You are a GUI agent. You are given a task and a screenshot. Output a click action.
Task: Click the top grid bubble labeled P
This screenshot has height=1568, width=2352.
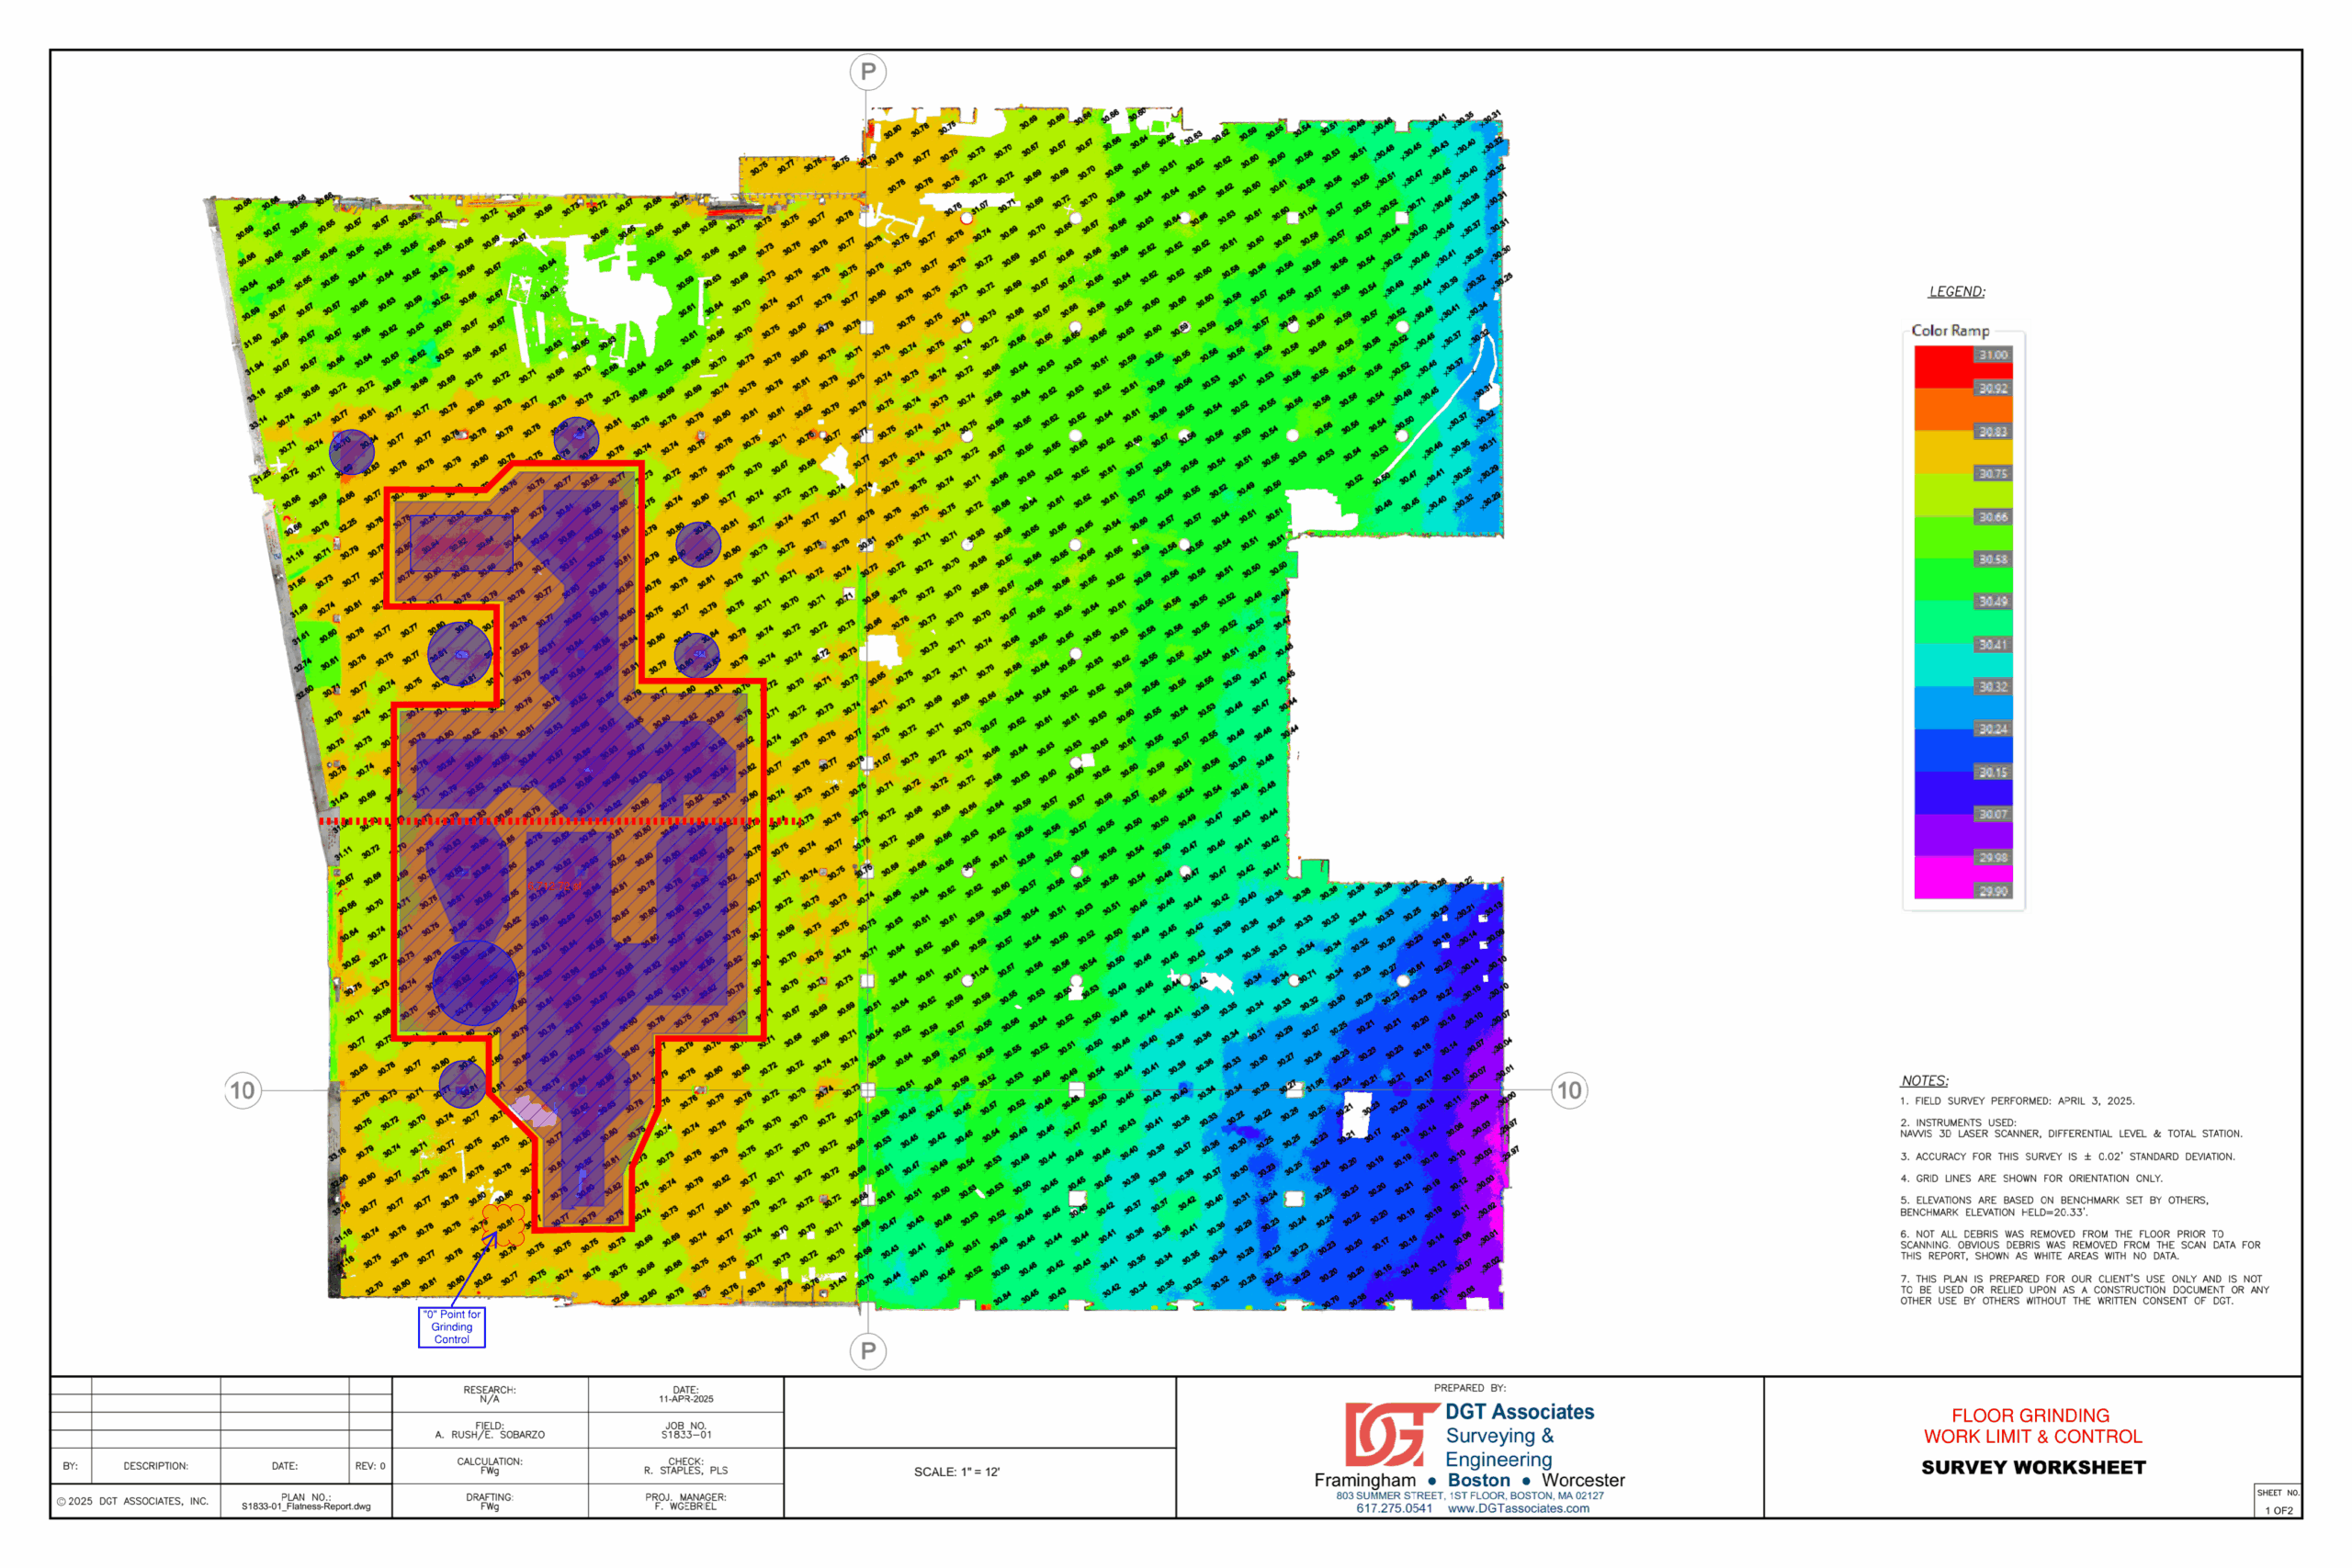(x=868, y=72)
